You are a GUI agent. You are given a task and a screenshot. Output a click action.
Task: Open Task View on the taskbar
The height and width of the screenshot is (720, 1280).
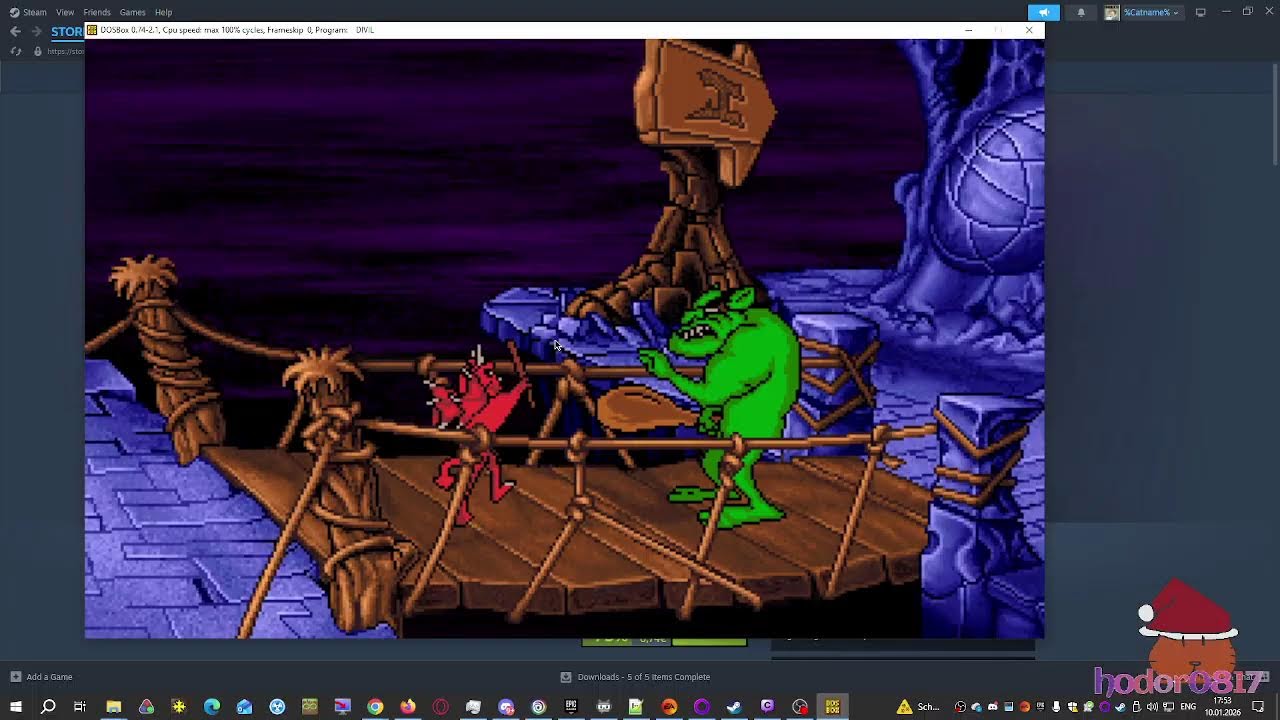(x=80, y=707)
